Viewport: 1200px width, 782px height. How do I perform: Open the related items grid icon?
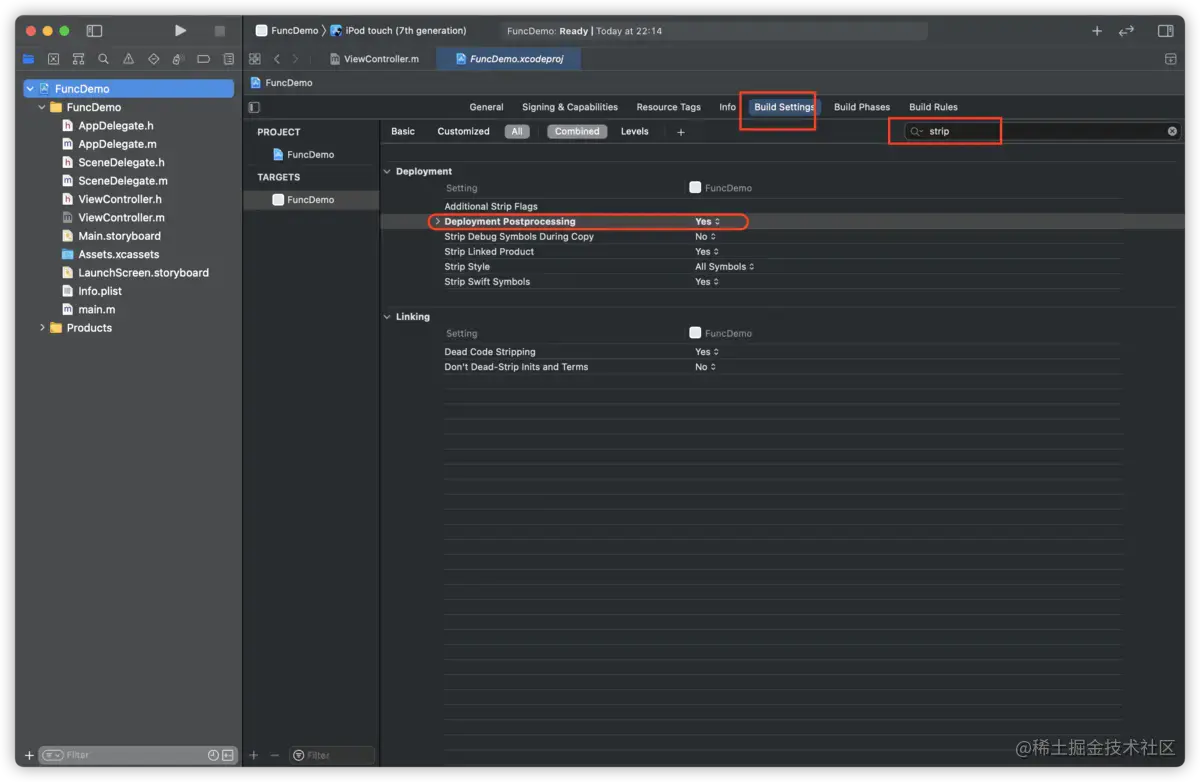pyautogui.click(x=255, y=59)
